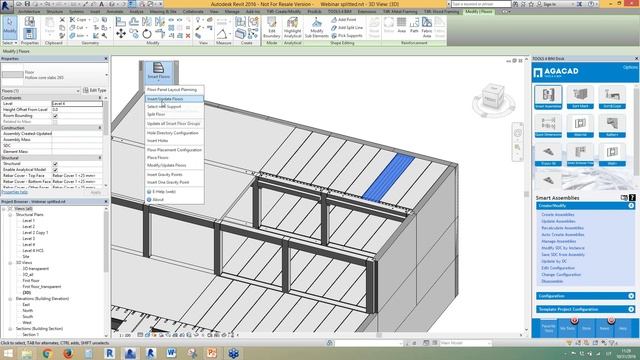The width and height of the screenshot is (640, 360).
Task: Select North elevation in Project Browser
Action: 27,311
